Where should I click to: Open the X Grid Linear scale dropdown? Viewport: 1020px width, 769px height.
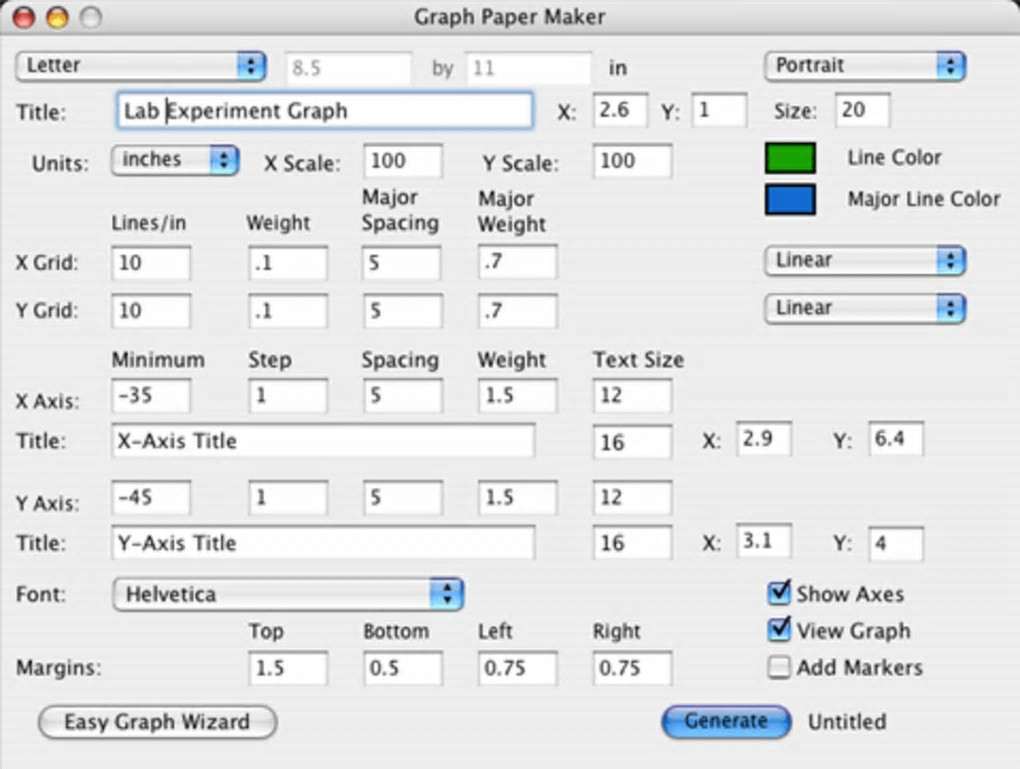[x=864, y=261]
